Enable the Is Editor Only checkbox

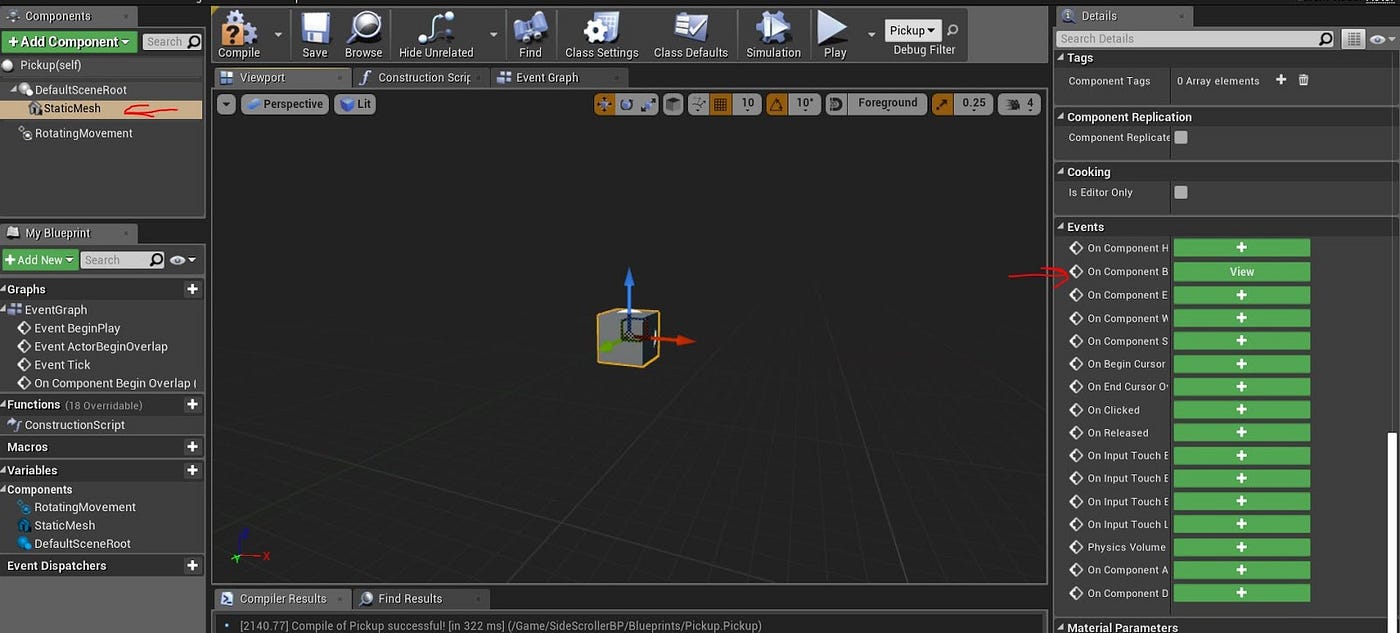click(x=1181, y=192)
